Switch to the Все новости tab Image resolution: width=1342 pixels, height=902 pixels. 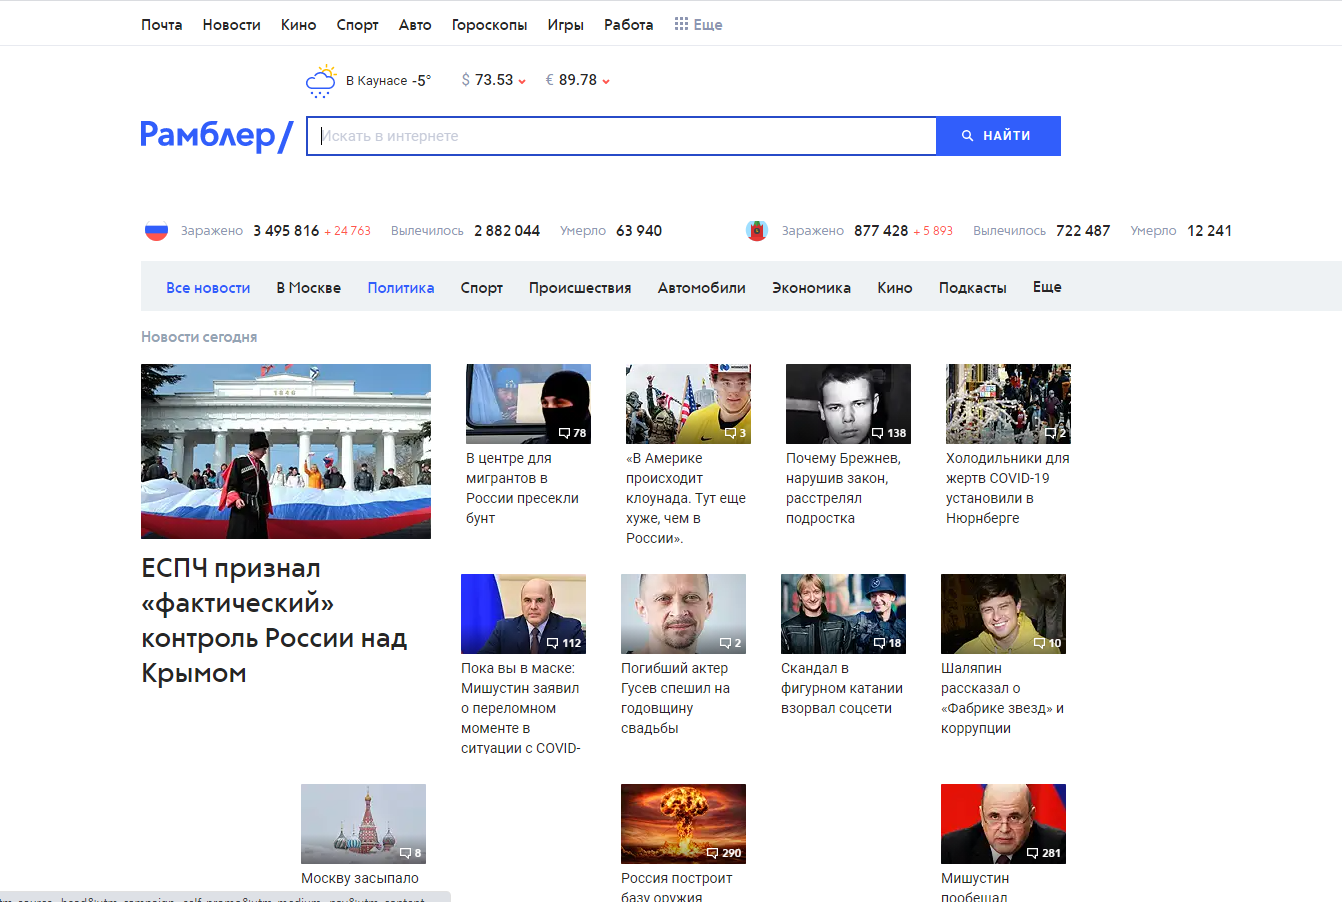point(208,288)
